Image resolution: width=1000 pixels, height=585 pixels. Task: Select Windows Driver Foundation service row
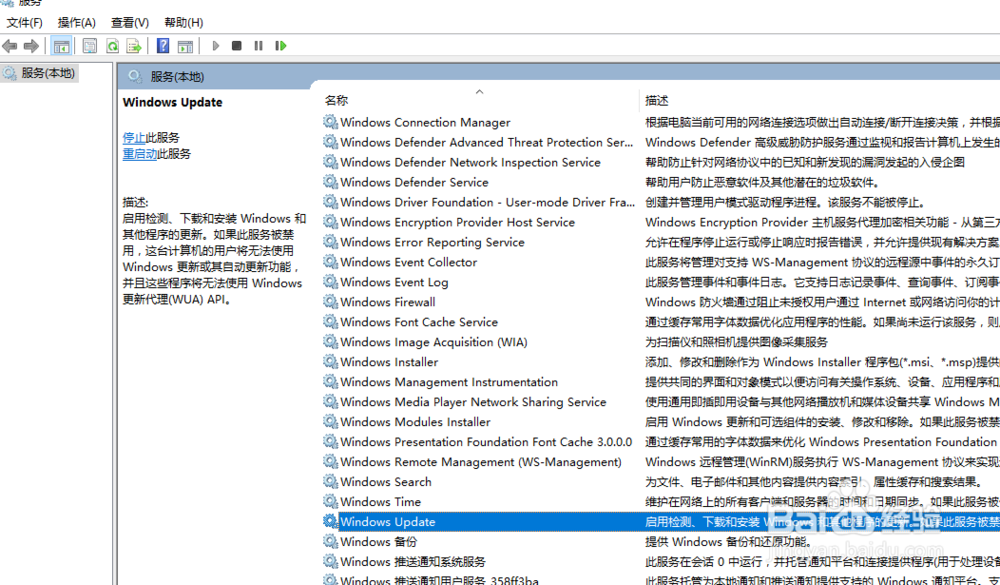pyautogui.click(x=488, y=202)
